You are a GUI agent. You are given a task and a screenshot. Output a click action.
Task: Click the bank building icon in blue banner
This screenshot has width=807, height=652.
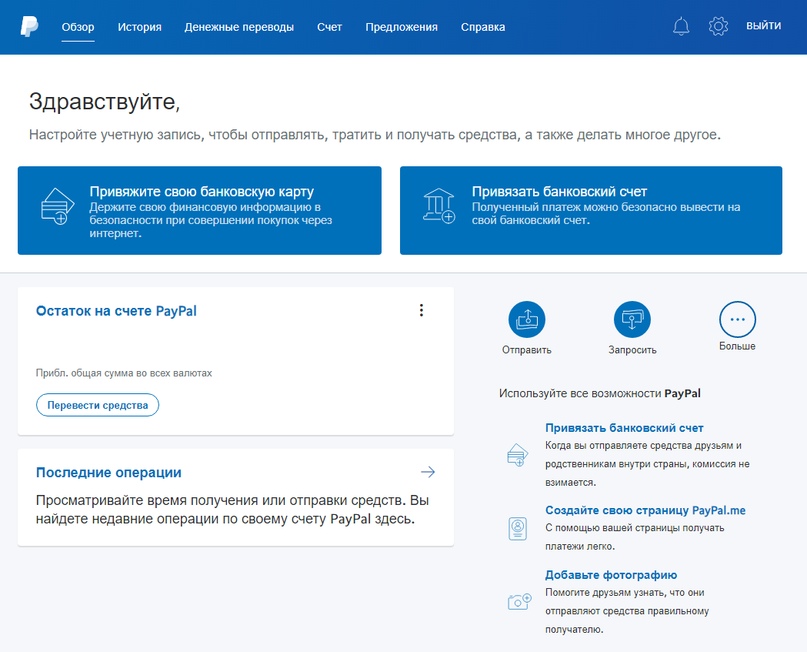pos(438,205)
